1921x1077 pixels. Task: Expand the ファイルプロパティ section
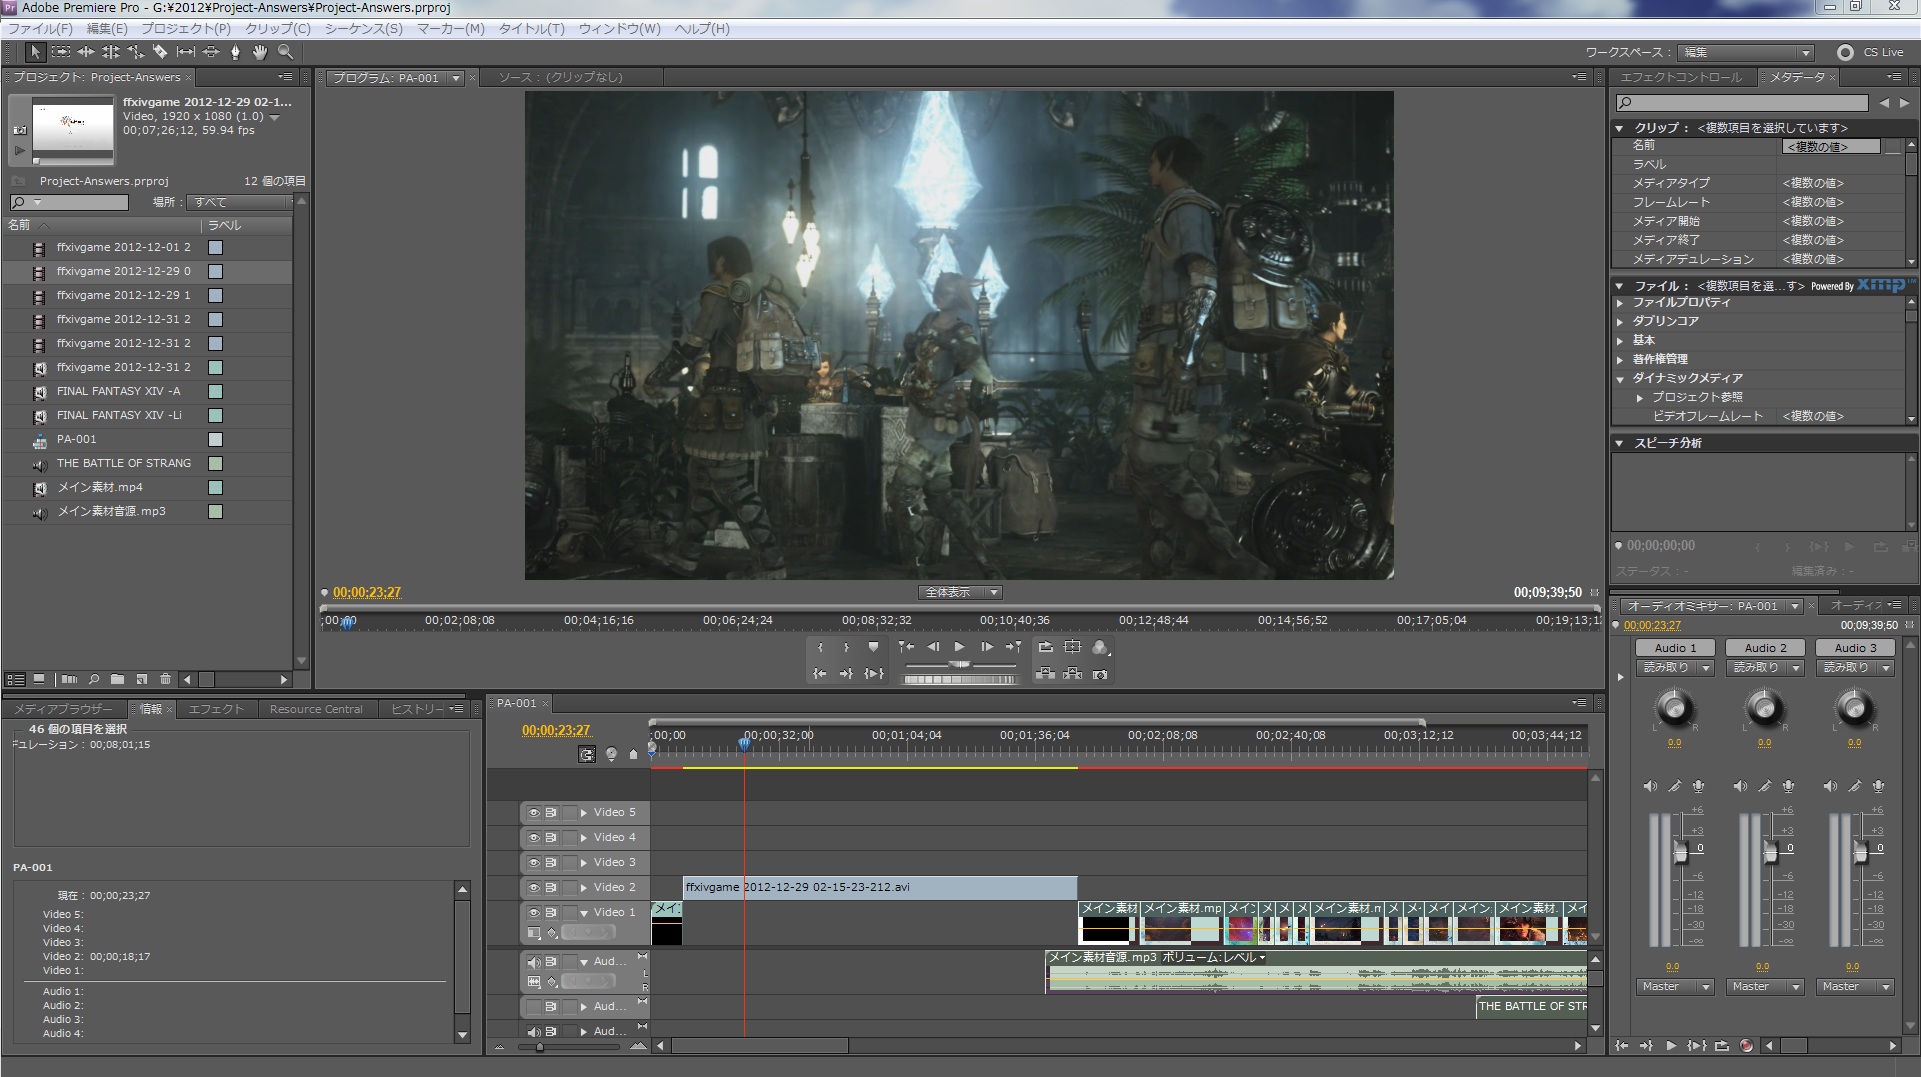pos(1620,303)
